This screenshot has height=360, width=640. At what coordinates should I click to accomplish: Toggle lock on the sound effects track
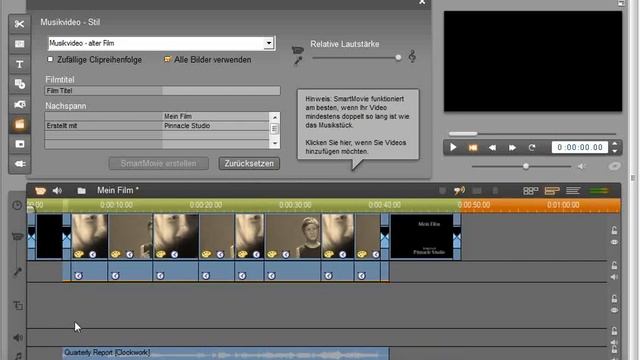(x=614, y=331)
